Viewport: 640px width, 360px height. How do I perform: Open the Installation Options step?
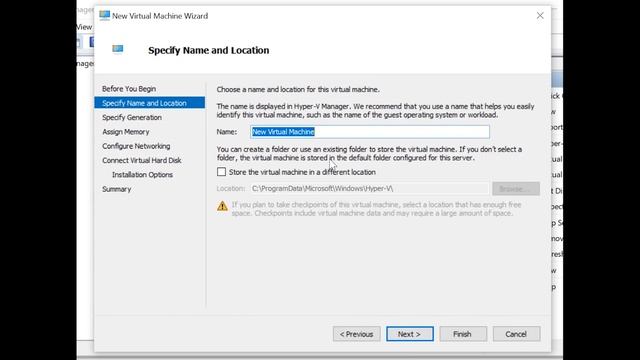pos(142,174)
